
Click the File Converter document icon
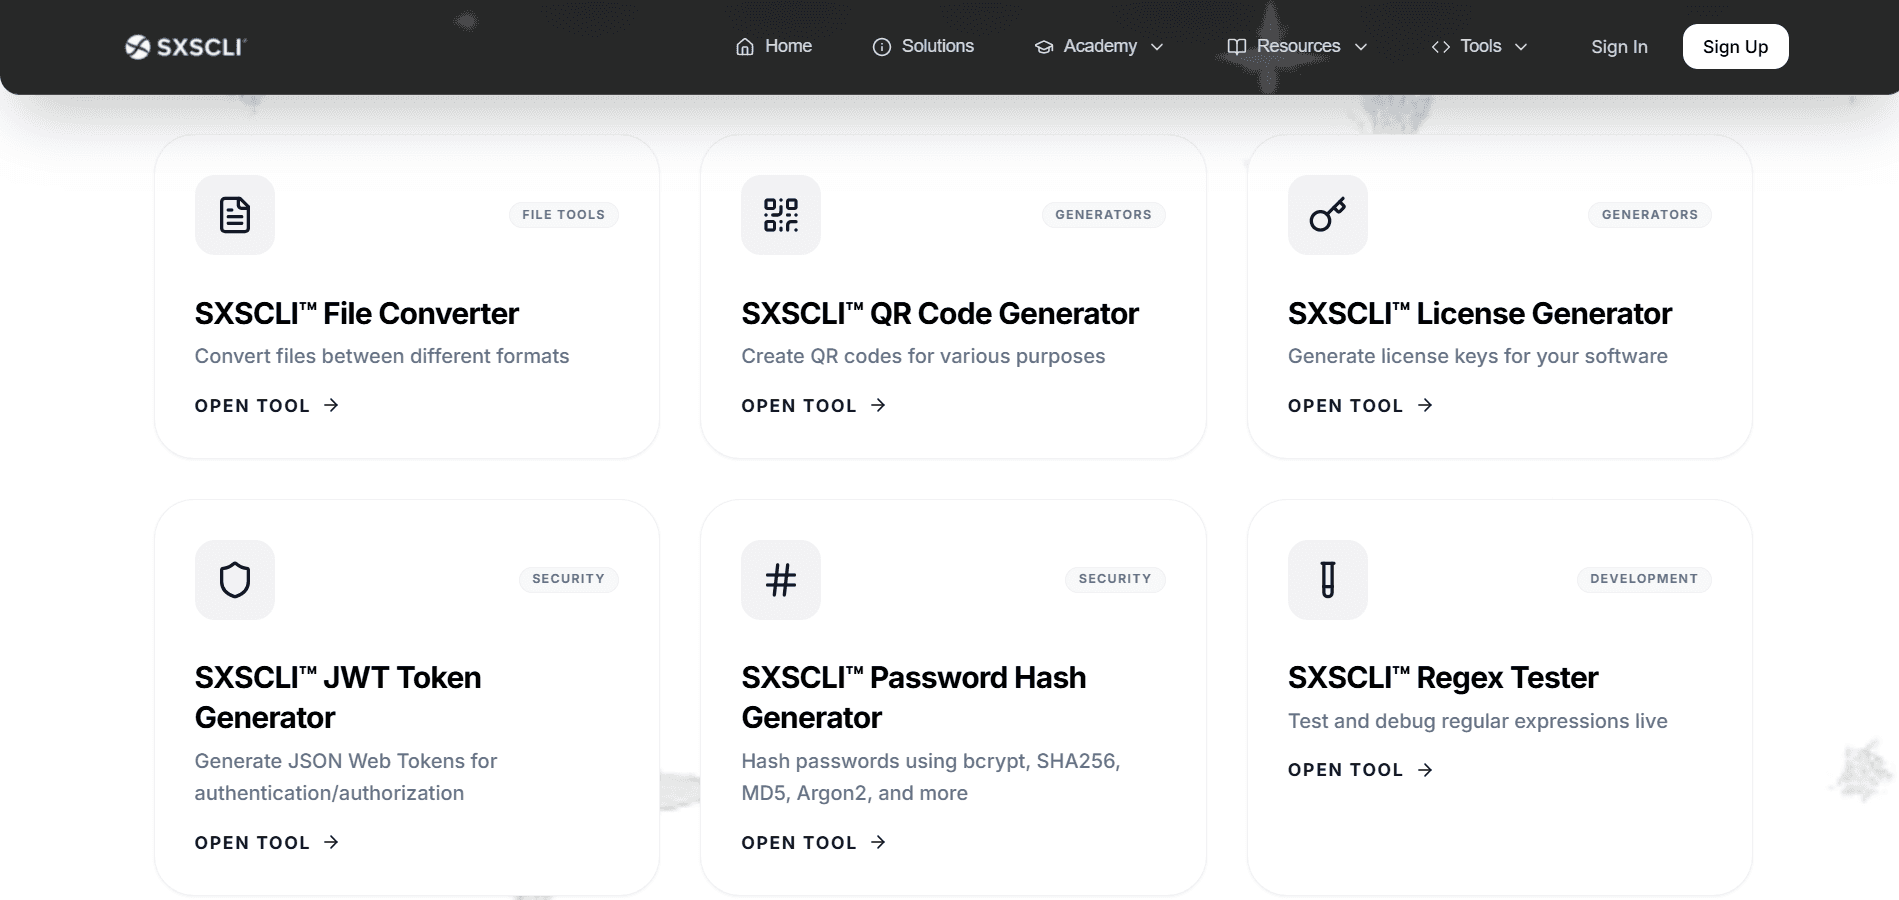point(235,215)
